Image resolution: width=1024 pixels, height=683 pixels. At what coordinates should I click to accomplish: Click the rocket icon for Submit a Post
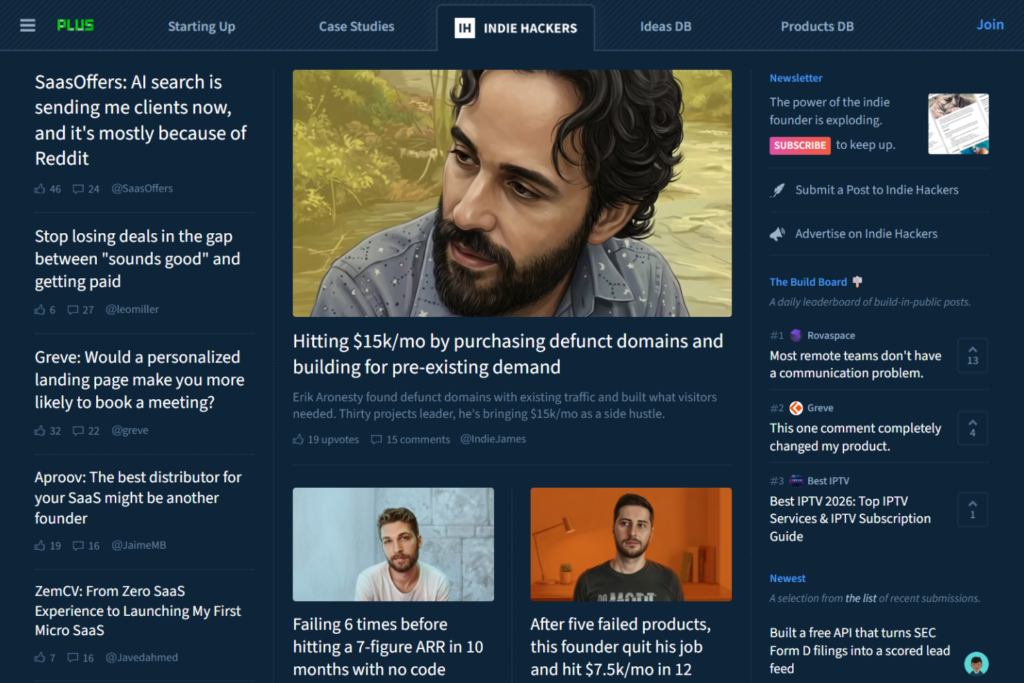(x=778, y=190)
